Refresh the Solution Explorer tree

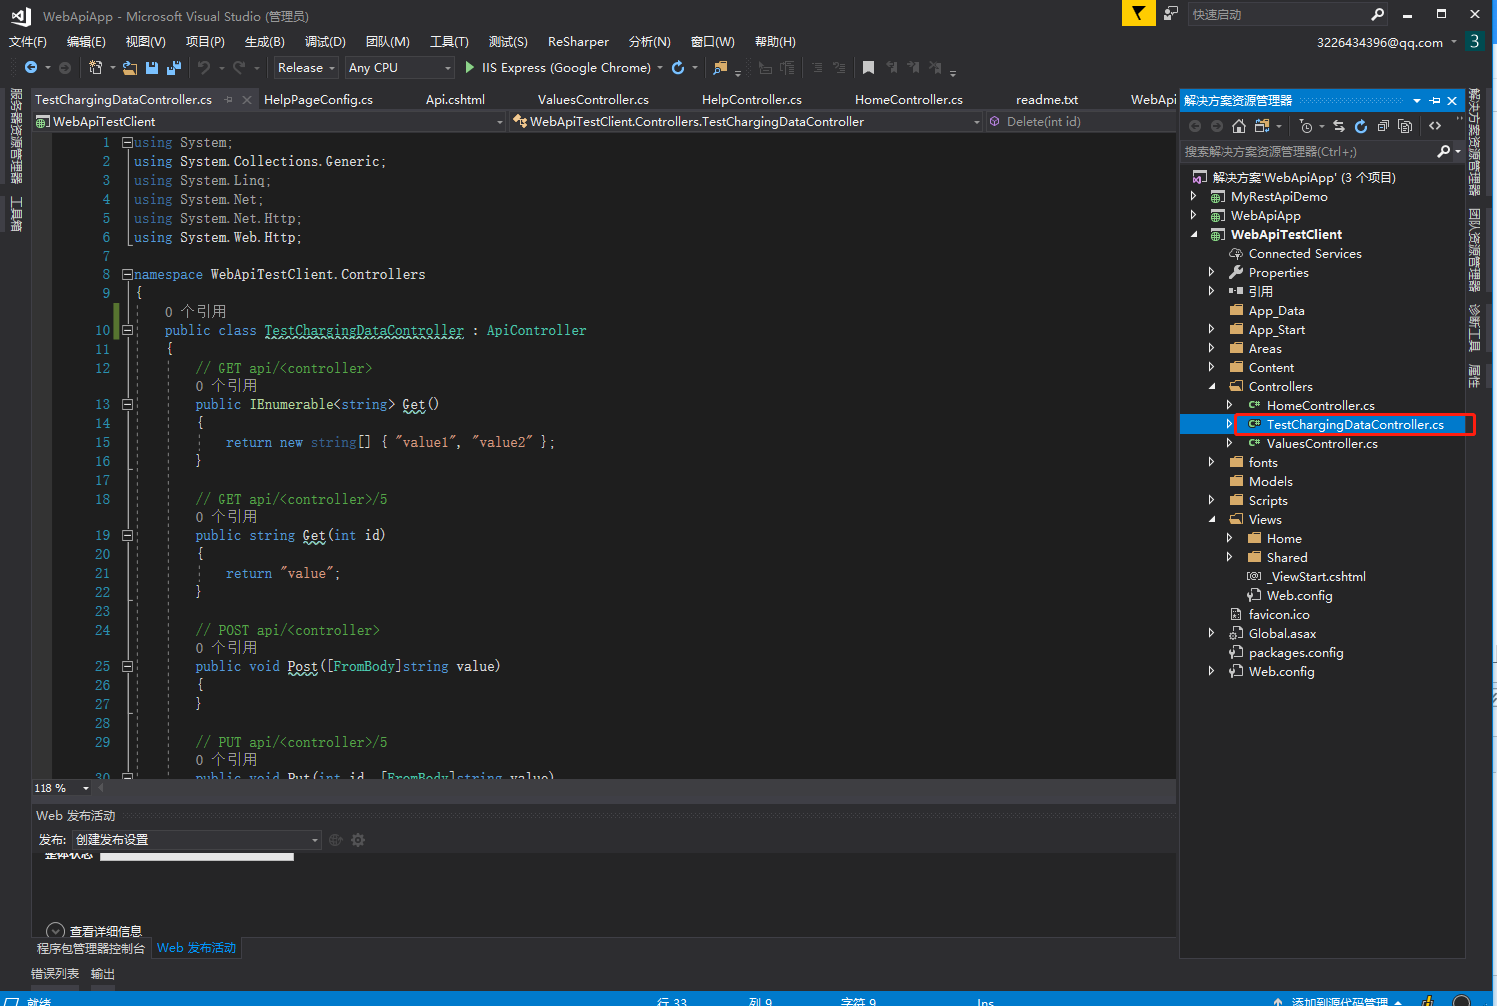pyautogui.click(x=1361, y=126)
